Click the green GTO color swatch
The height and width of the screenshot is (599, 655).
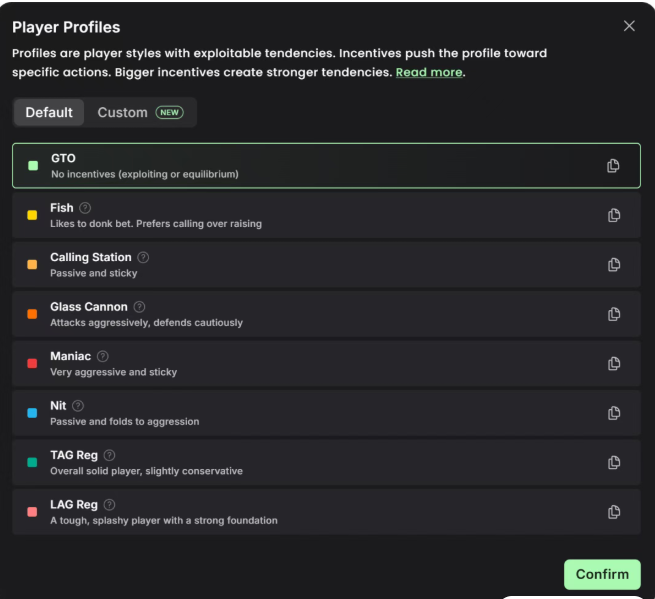32,166
